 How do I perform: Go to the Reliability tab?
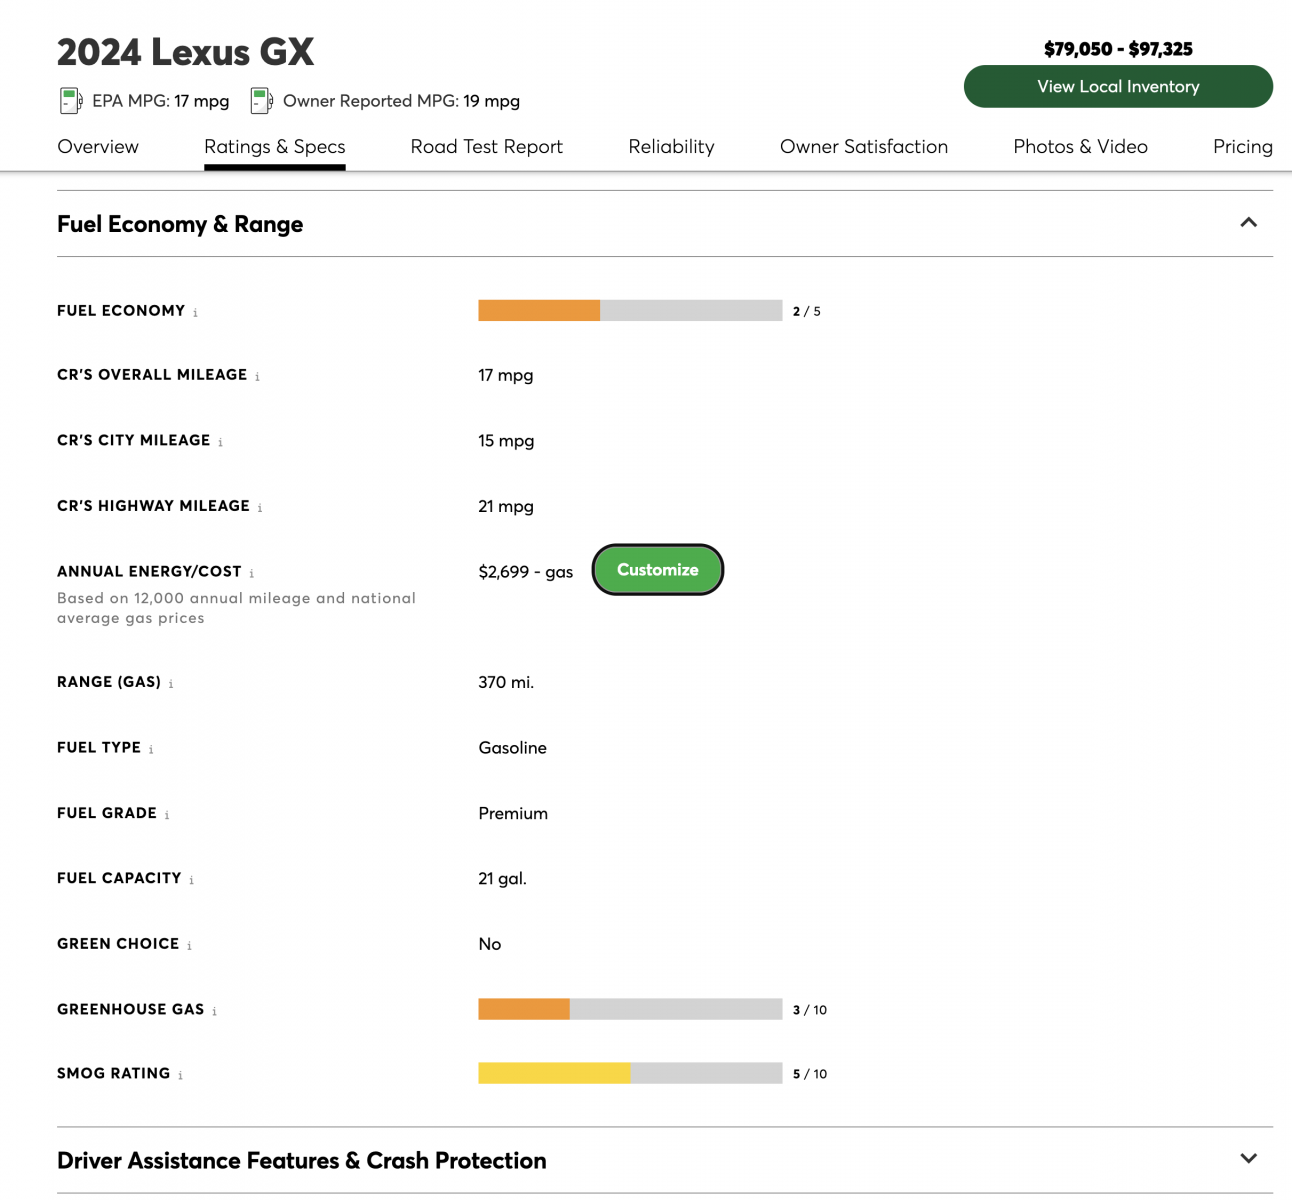click(671, 147)
